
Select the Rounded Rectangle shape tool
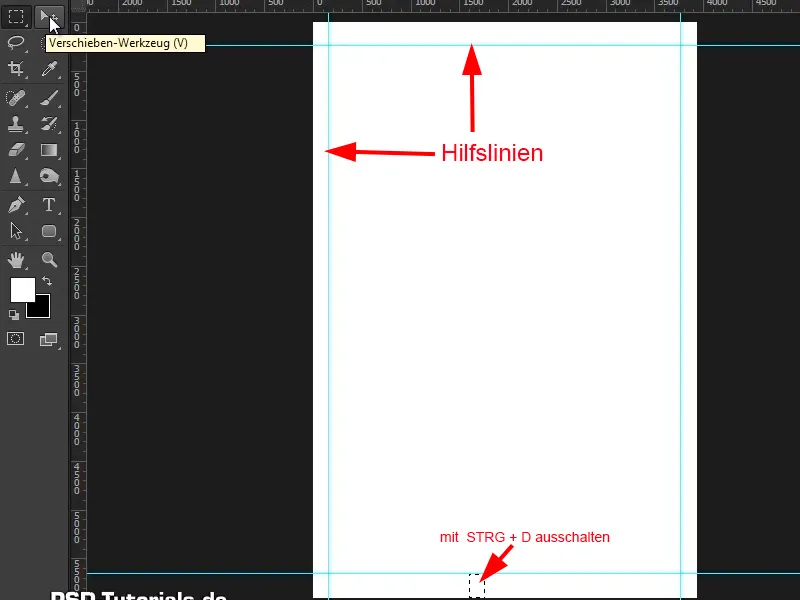[49, 231]
